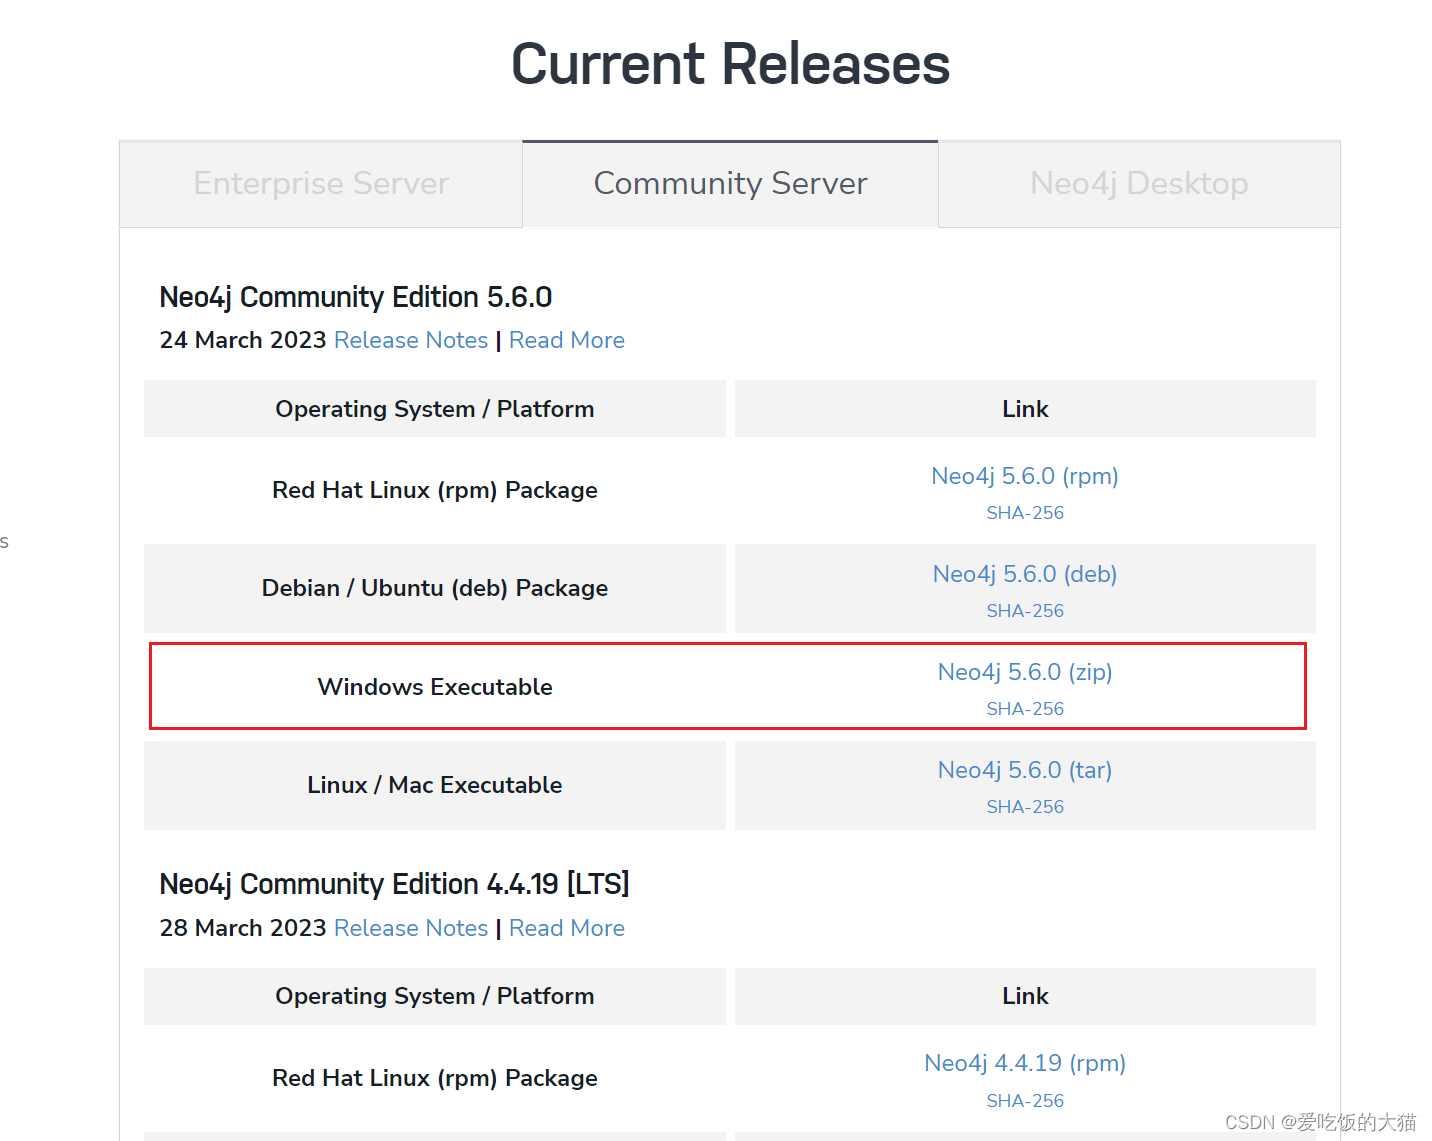
Task: Open Release Notes for Edition 4.4.19 LTS
Action: point(411,928)
